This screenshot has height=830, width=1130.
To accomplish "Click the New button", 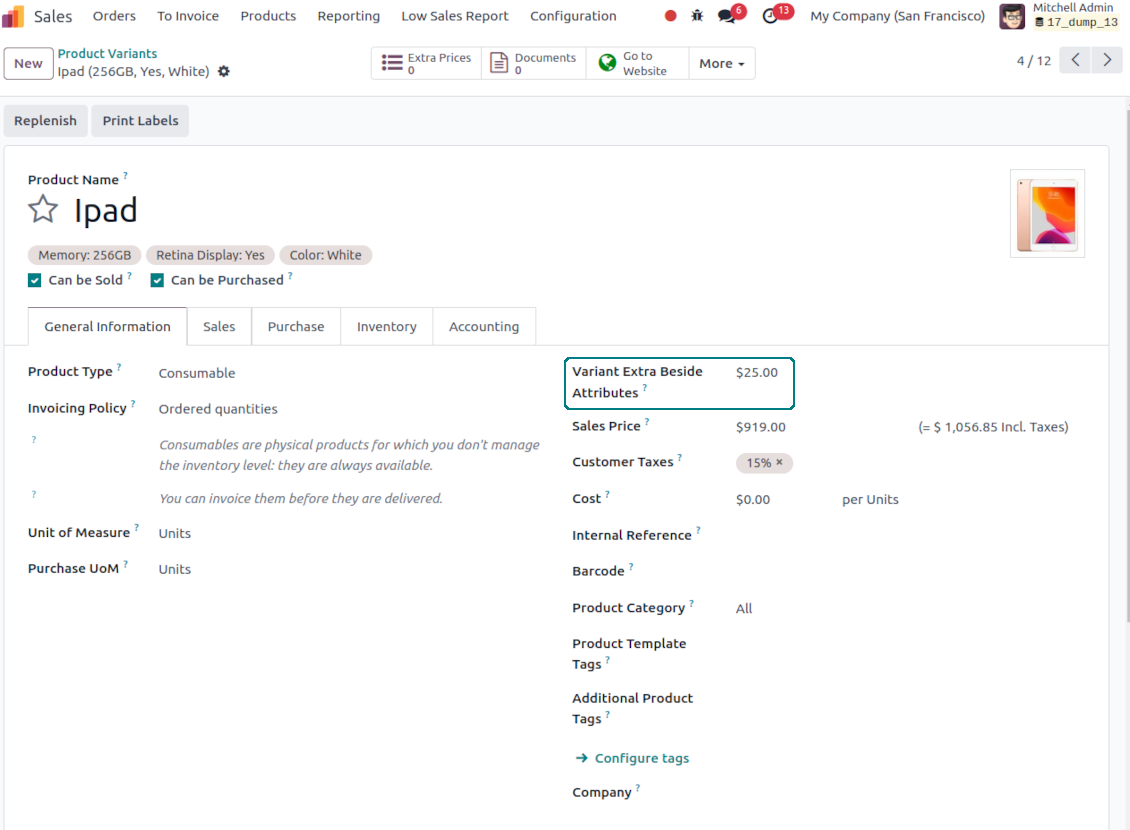I will tap(28, 63).
